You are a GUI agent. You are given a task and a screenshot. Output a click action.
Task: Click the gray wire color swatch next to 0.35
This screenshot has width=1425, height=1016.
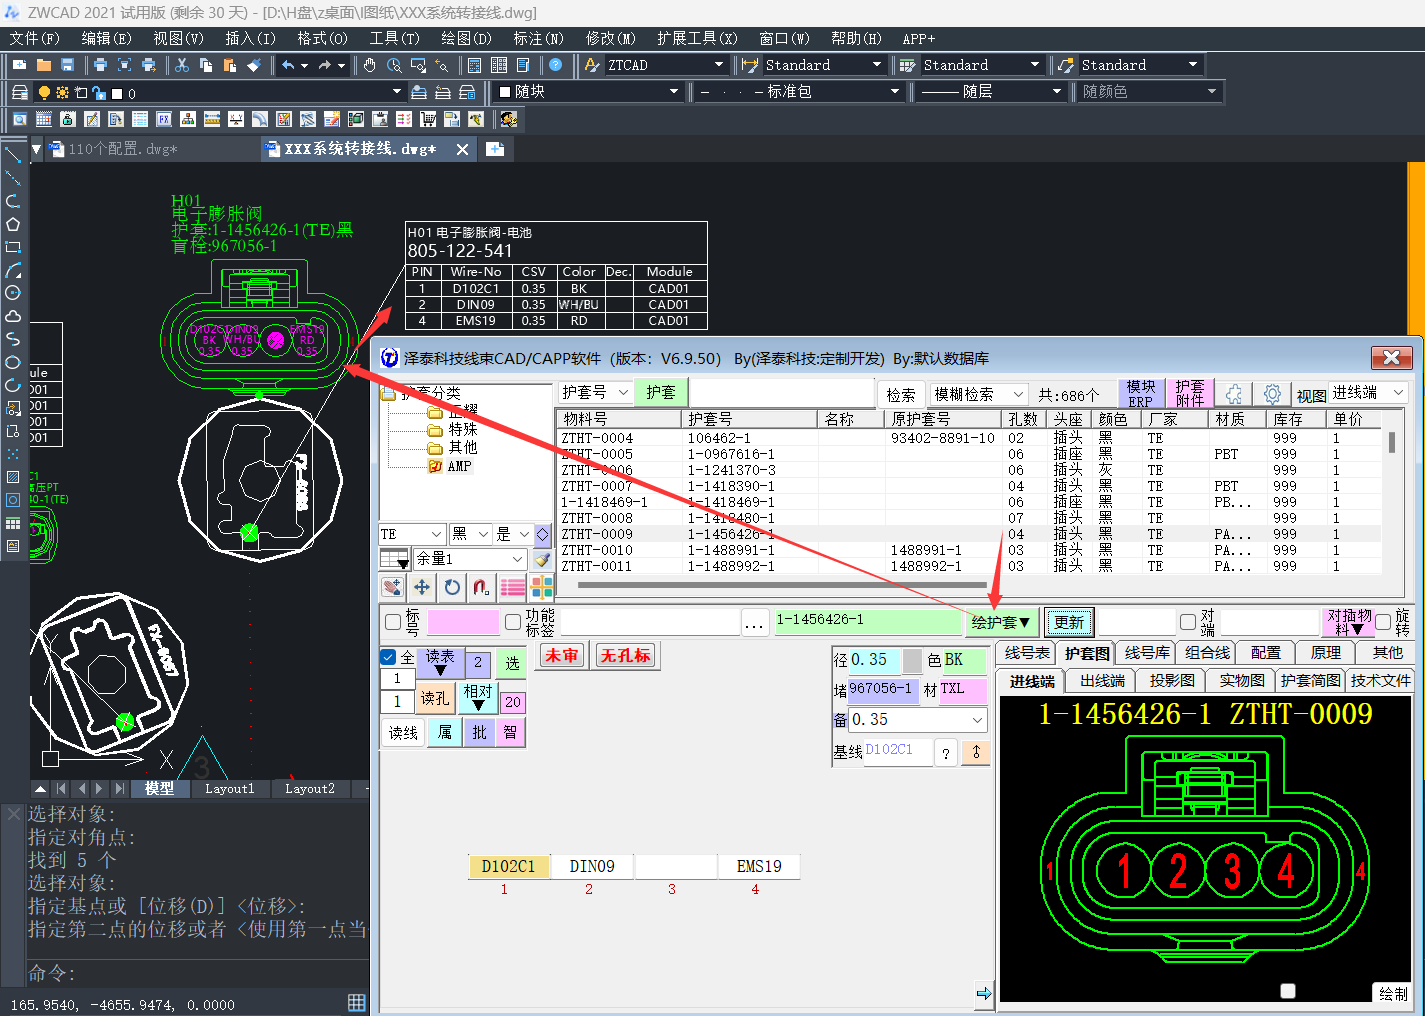[x=912, y=661]
